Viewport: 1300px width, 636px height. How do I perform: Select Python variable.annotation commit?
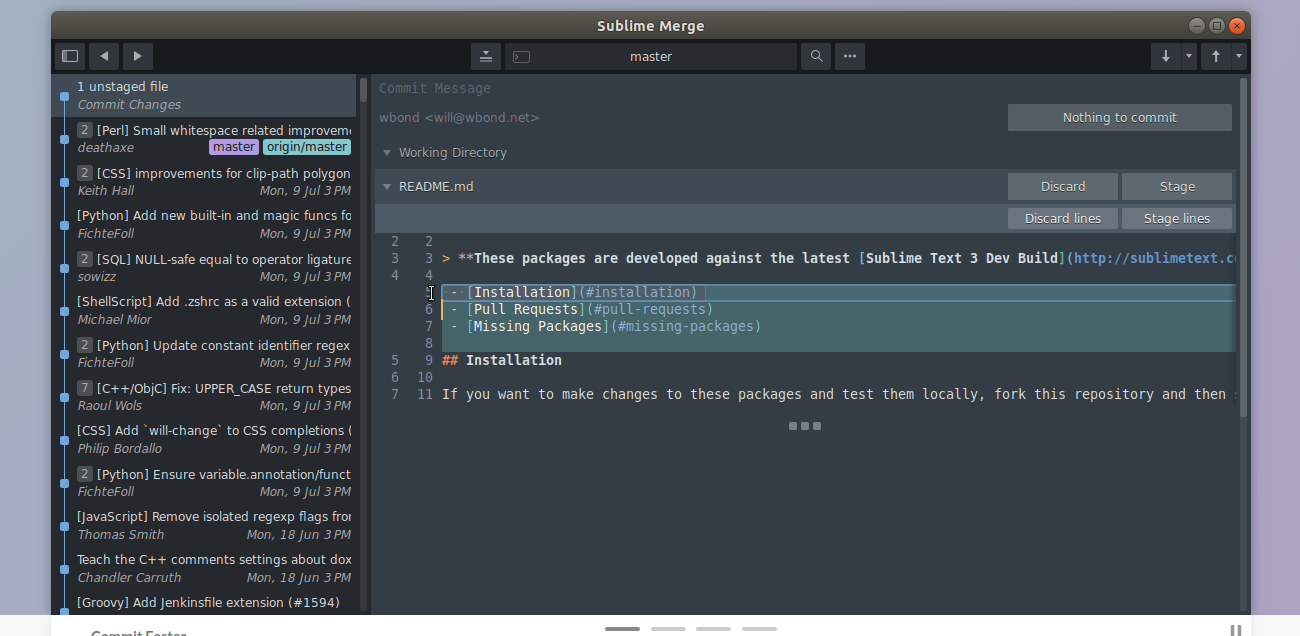pos(205,482)
